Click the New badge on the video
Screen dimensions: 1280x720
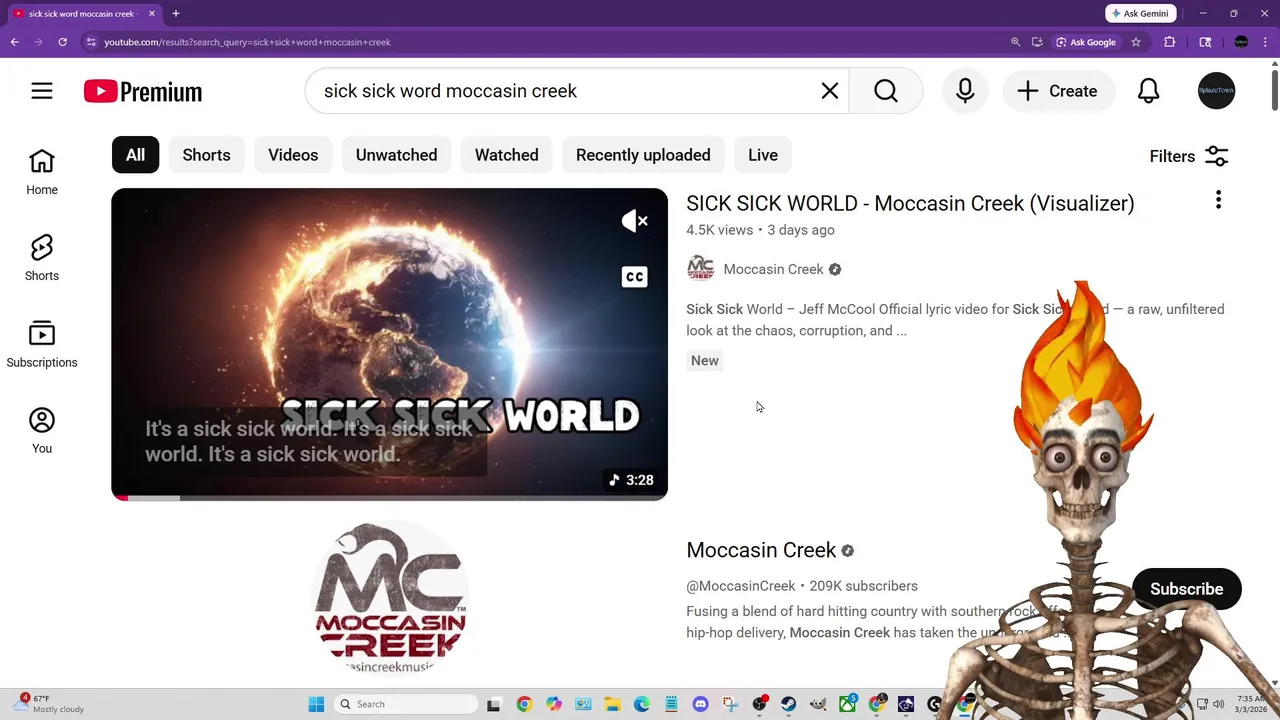pos(705,361)
